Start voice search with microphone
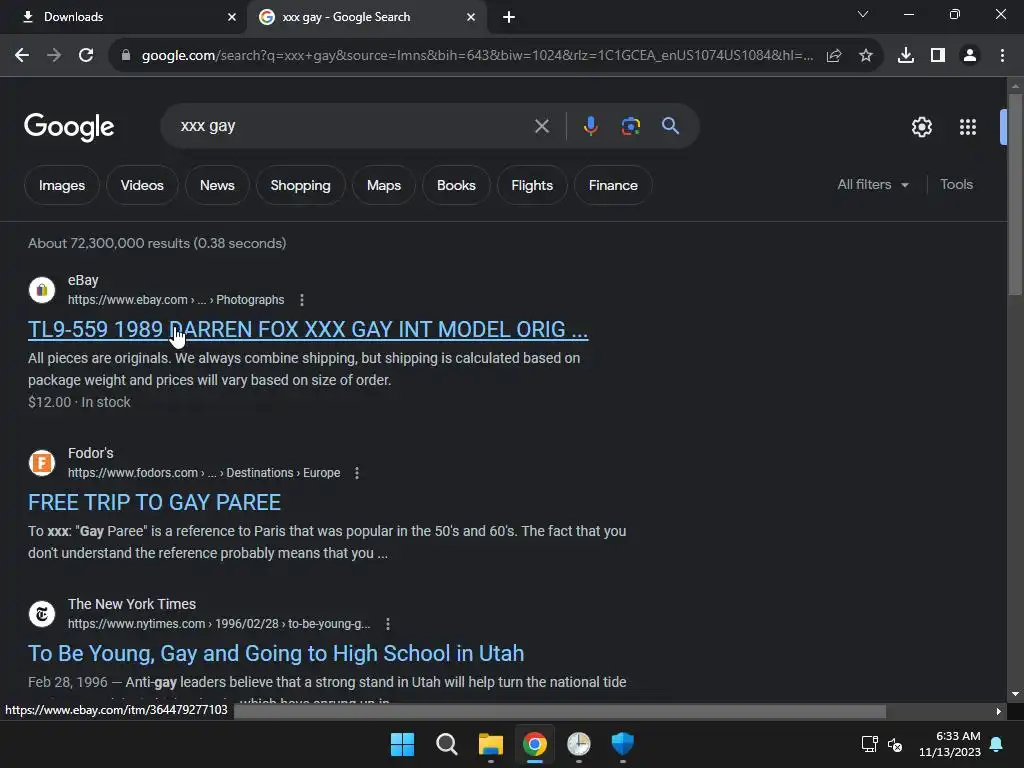The height and width of the screenshot is (768, 1024). (590, 126)
